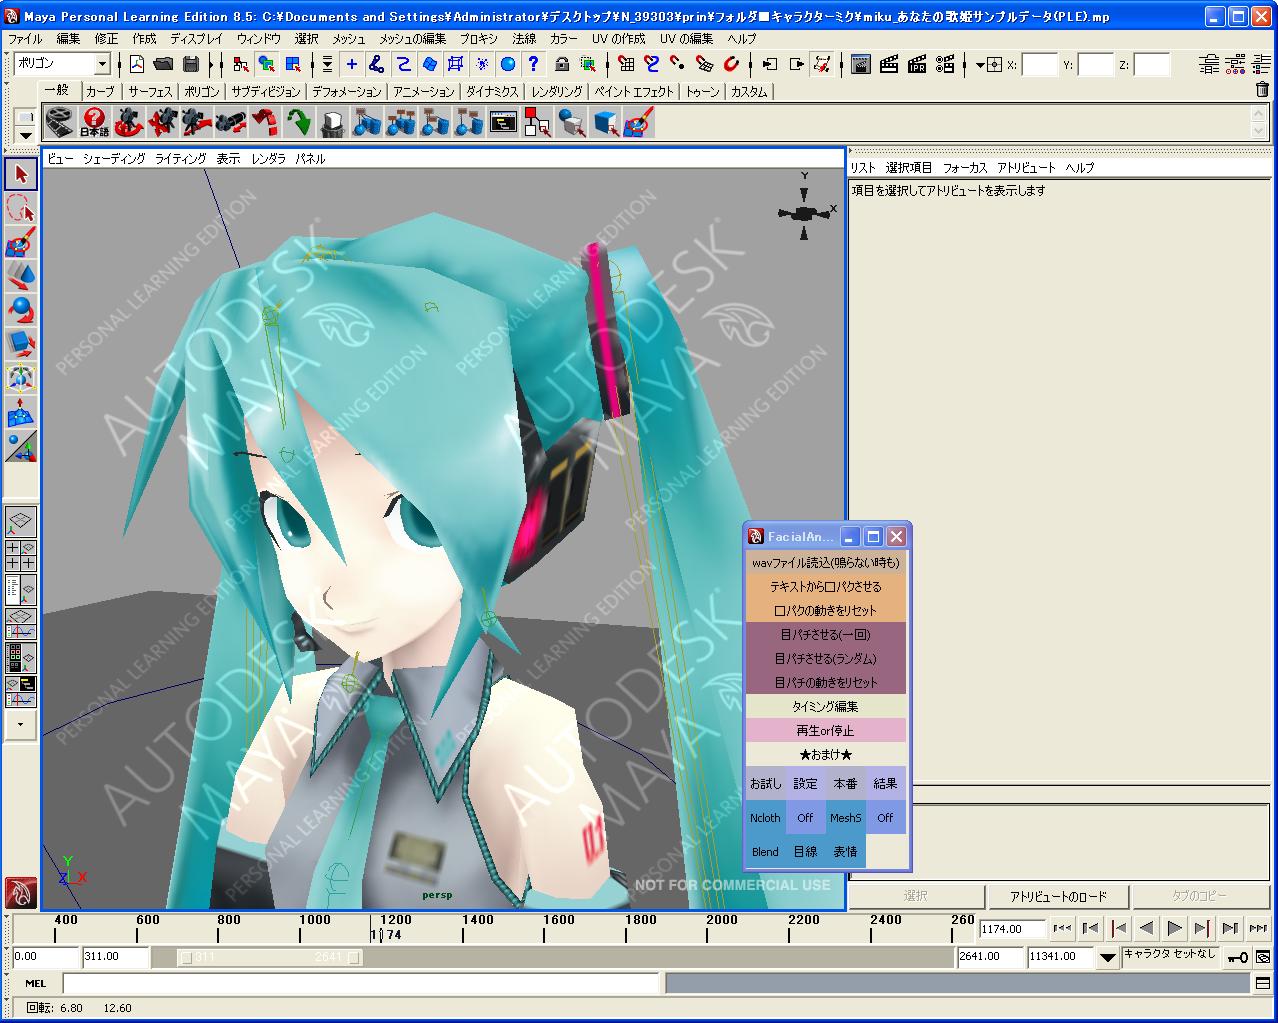Click the lock selection padlock icon

point(562,65)
